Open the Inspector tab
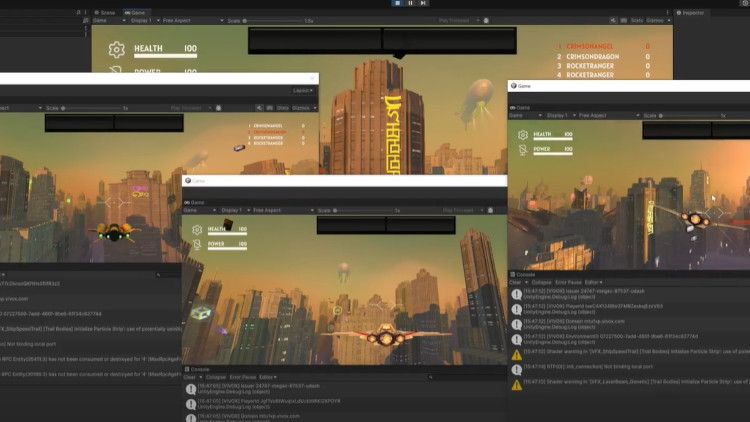The height and width of the screenshot is (422, 750). click(692, 12)
